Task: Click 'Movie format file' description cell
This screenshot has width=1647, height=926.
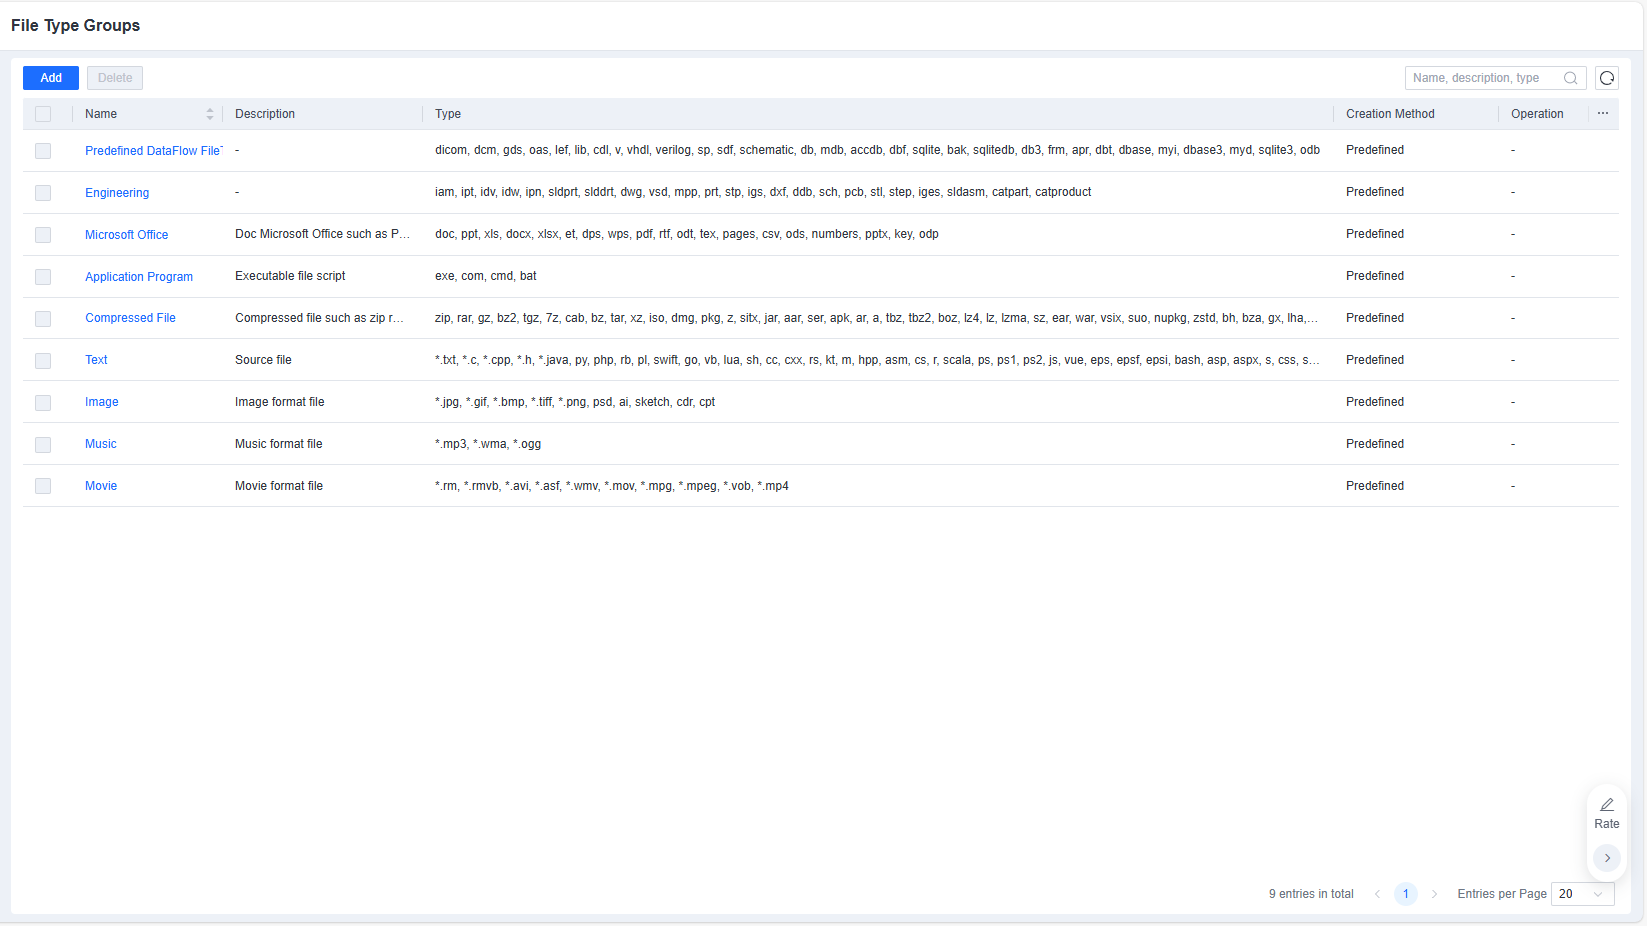Action: [279, 486]
